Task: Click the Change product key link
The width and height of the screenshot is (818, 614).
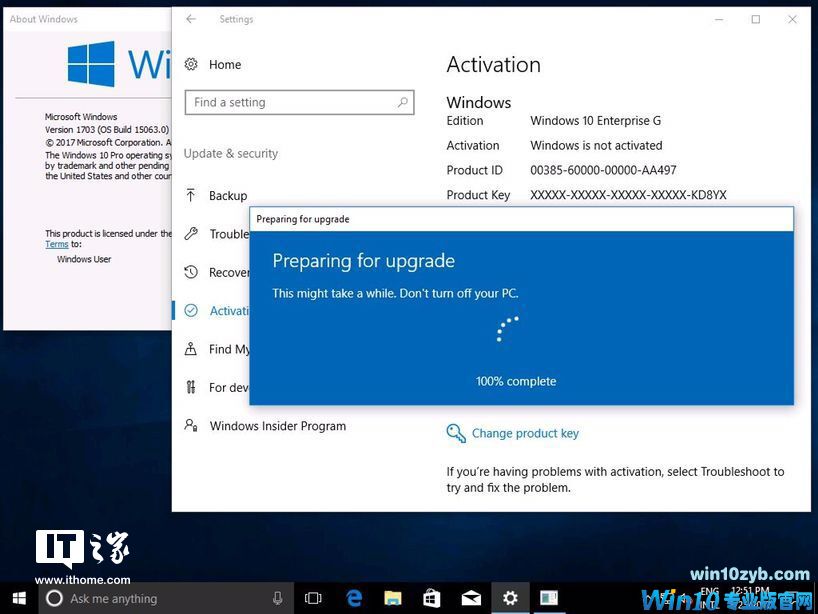Action: coord(525,433)
